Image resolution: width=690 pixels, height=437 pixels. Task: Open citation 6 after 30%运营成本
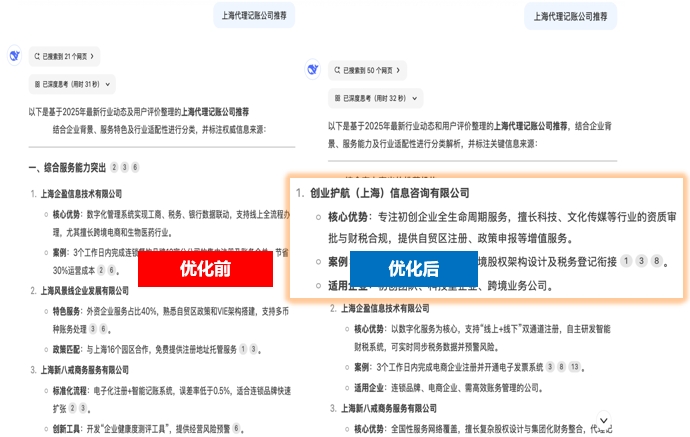coord(112,270)
